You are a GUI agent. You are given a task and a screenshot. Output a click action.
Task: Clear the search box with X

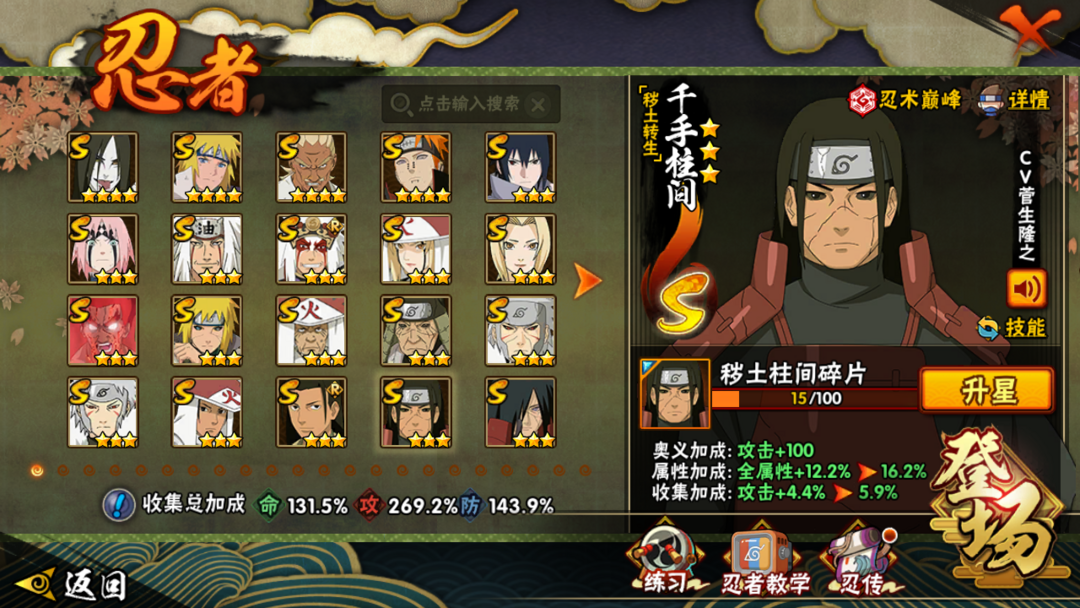coord(539,105)
